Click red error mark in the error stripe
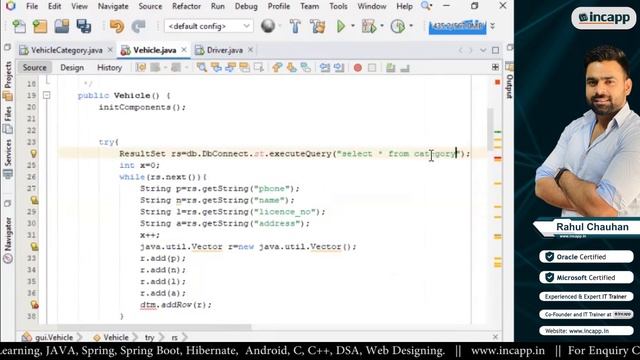640x360 pixels. pyautogui.click(x=498, y=158)
